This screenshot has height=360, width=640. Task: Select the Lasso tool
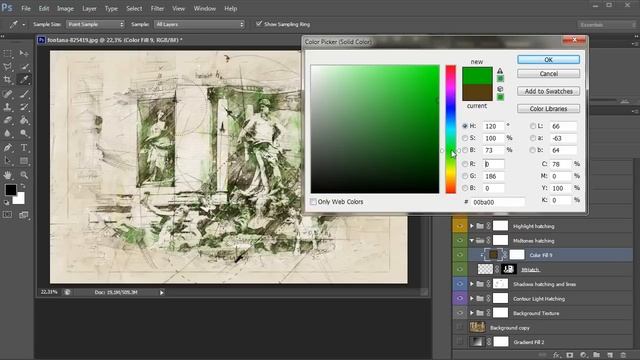point(7,67)
